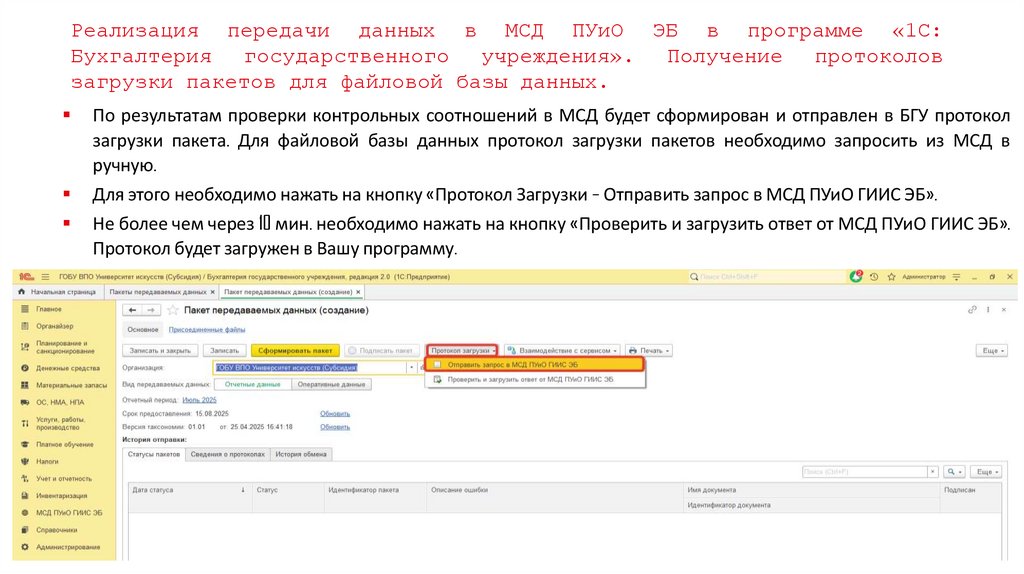
Task: Open the main menu hamburger icon
Action: click(x=45, y=277)
